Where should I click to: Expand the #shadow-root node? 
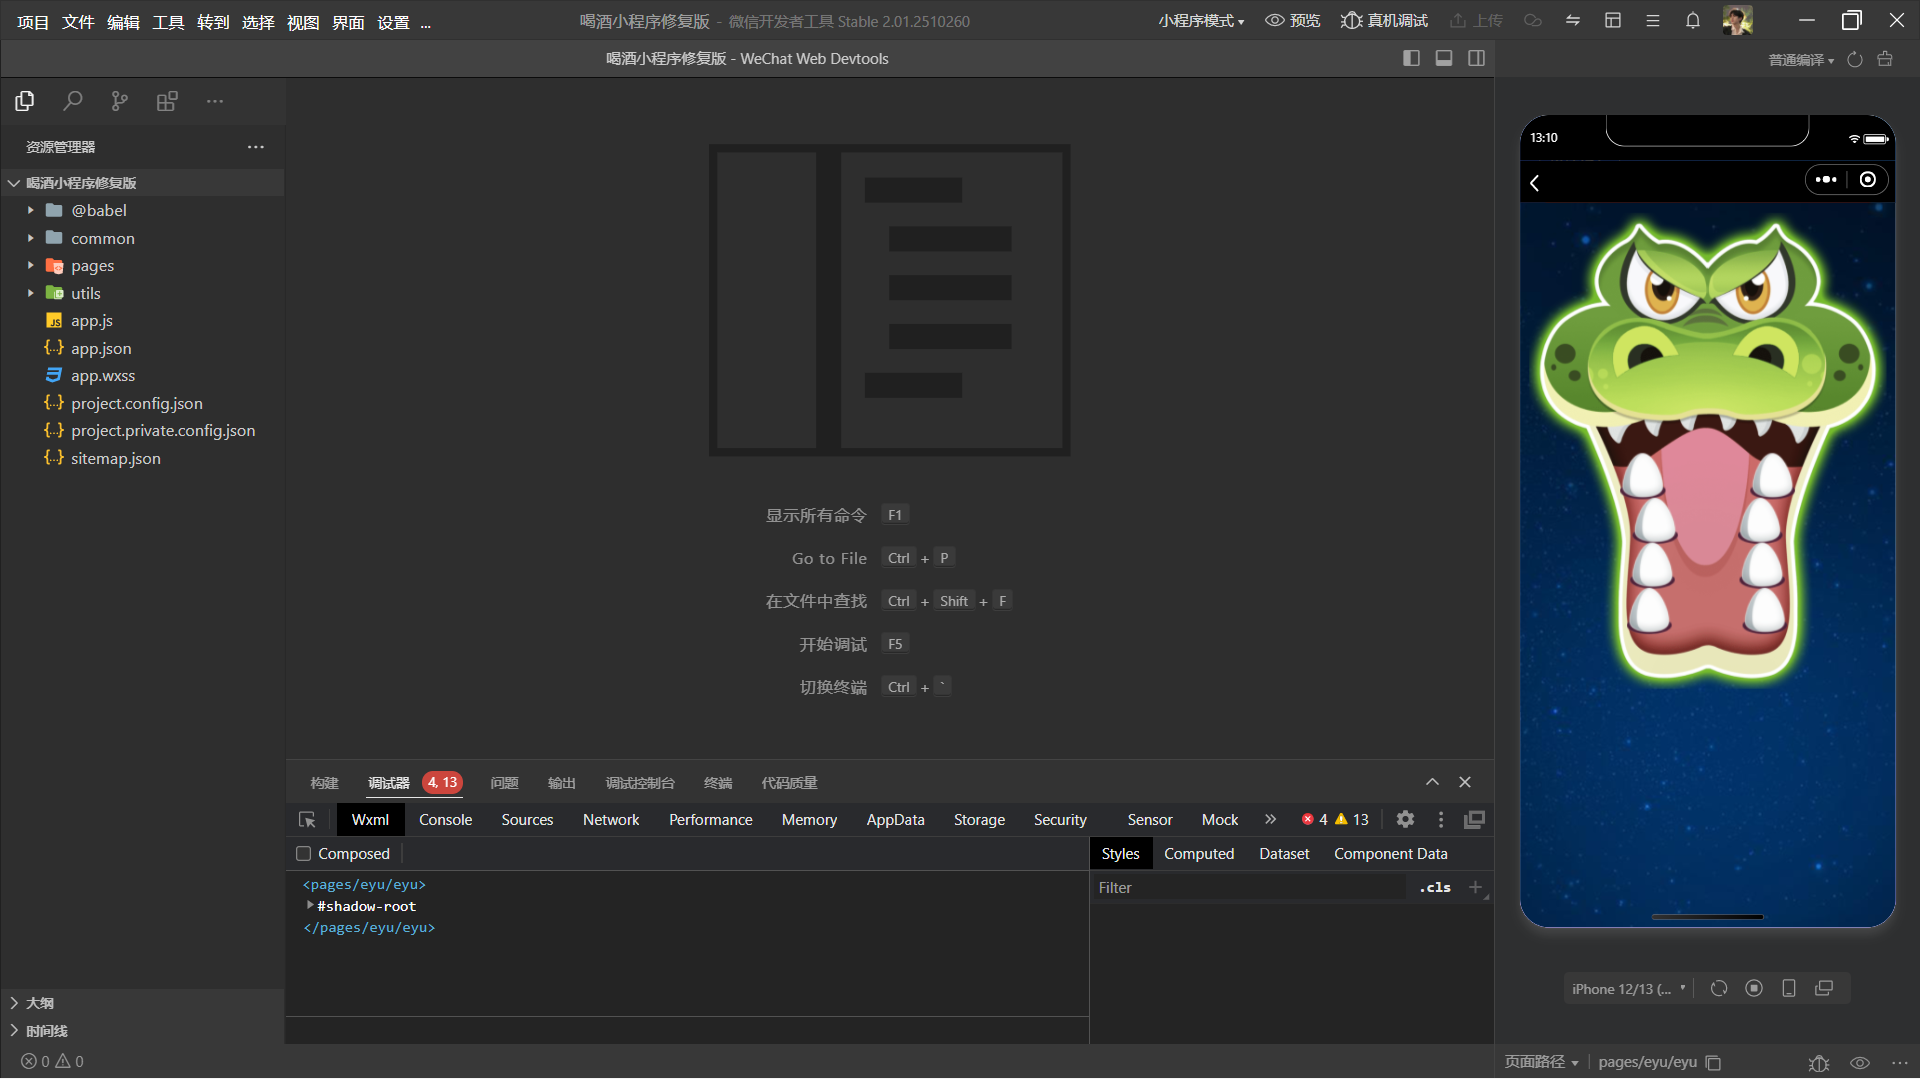(310, 906)
